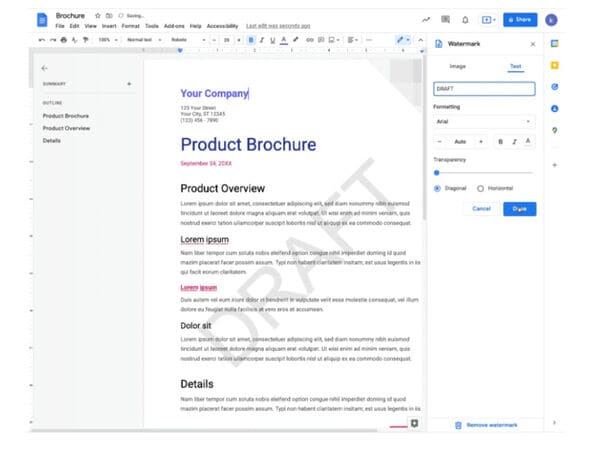Screen dimensions: 600x455
Task: Star the Brochure document
Action: (x=98, y=16)
